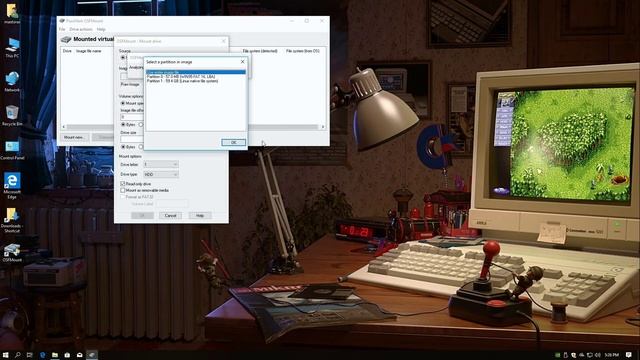Open the Action Center notification icon
The width and height of the screenshot is (640, 360).
coord(629,355)
